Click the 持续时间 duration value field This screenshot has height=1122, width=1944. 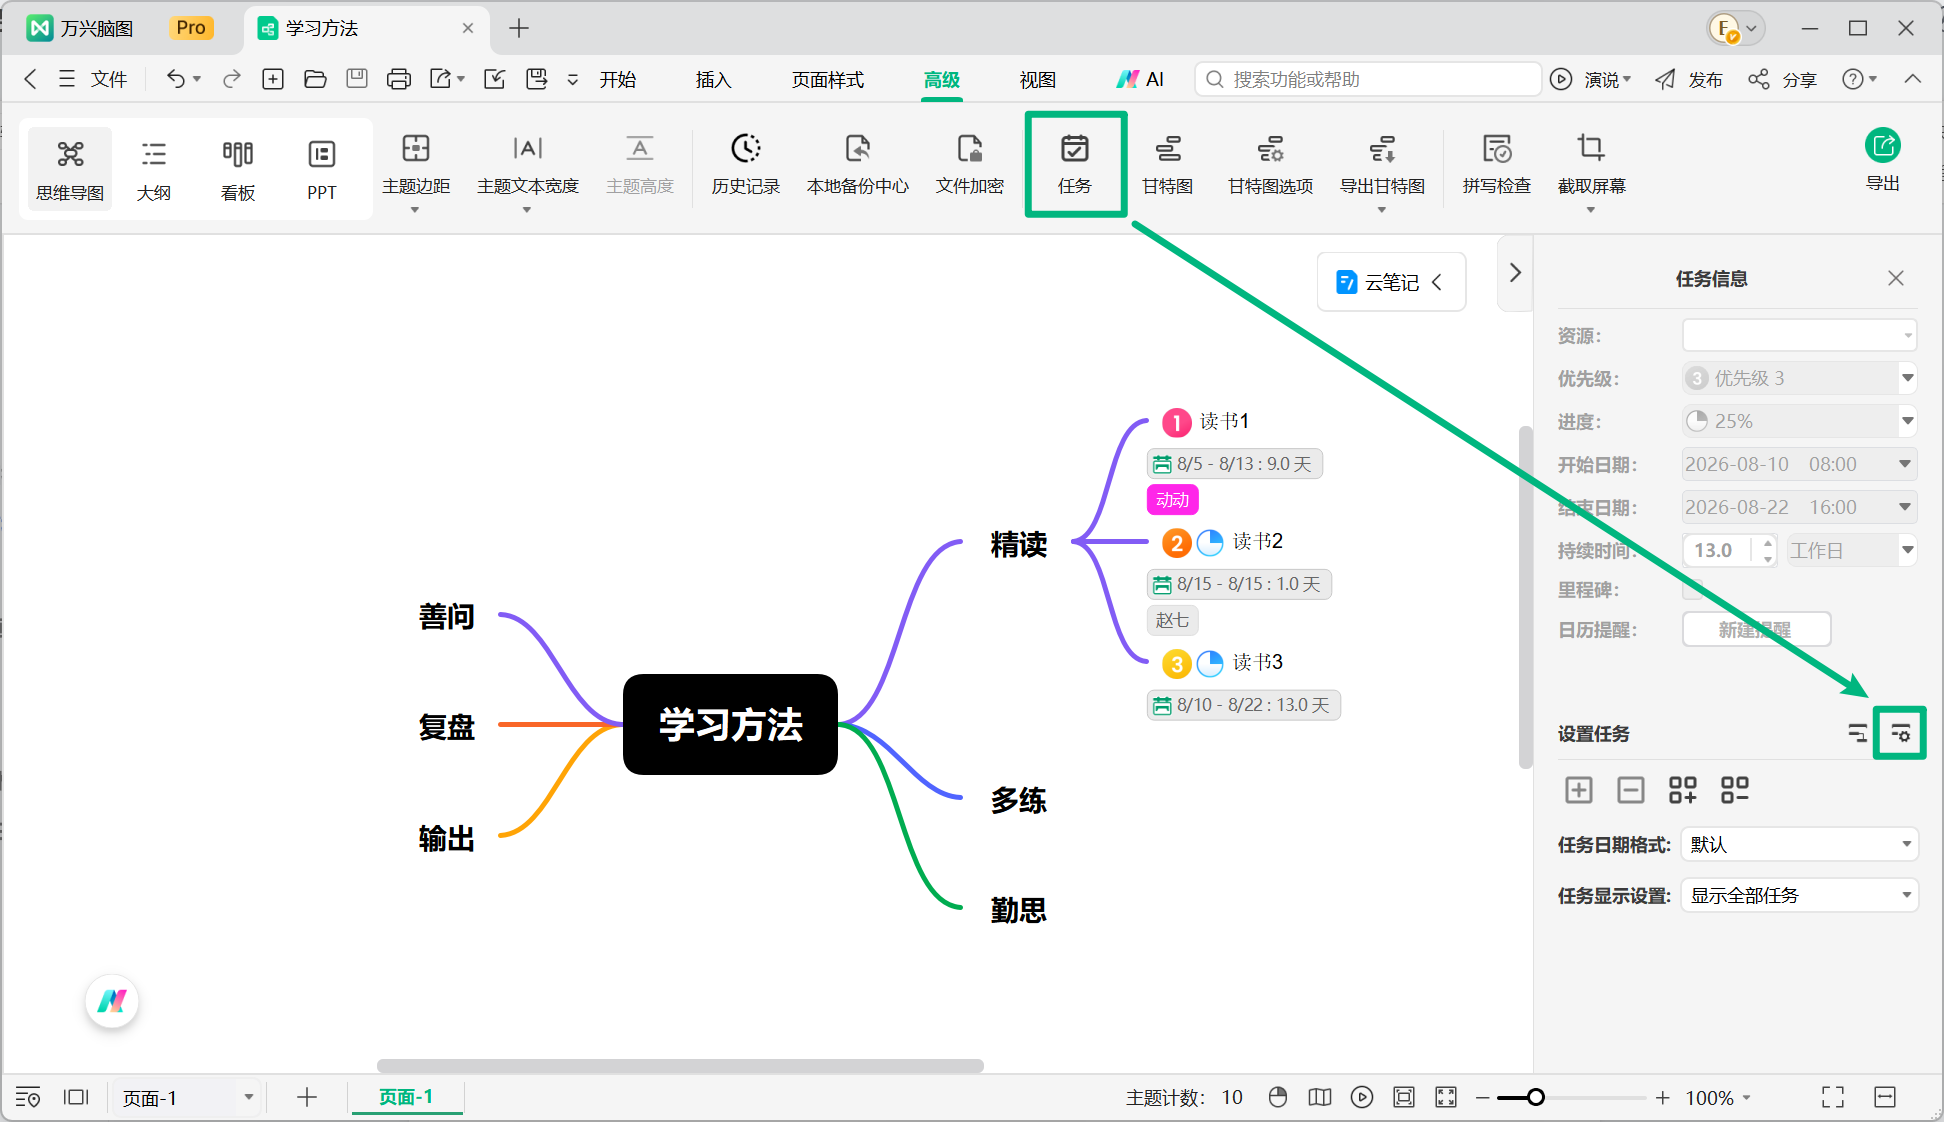coord(1718,550)
